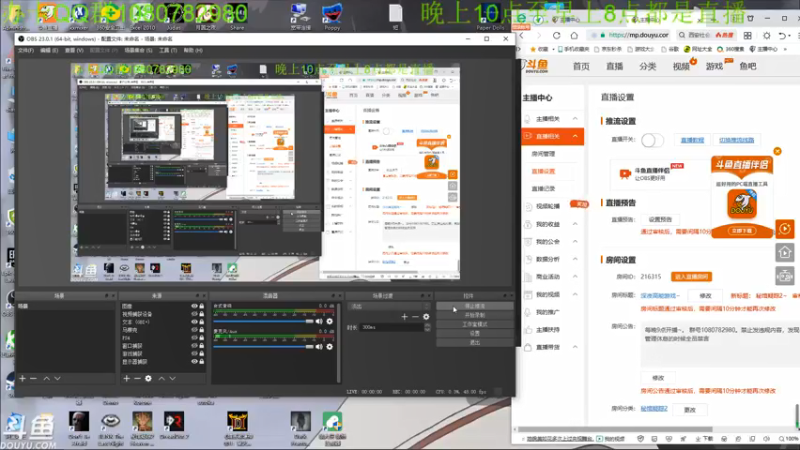Go to 分类 tab on Douyu
The height and width of the screenshot is (450, 800).
[647, 66]
